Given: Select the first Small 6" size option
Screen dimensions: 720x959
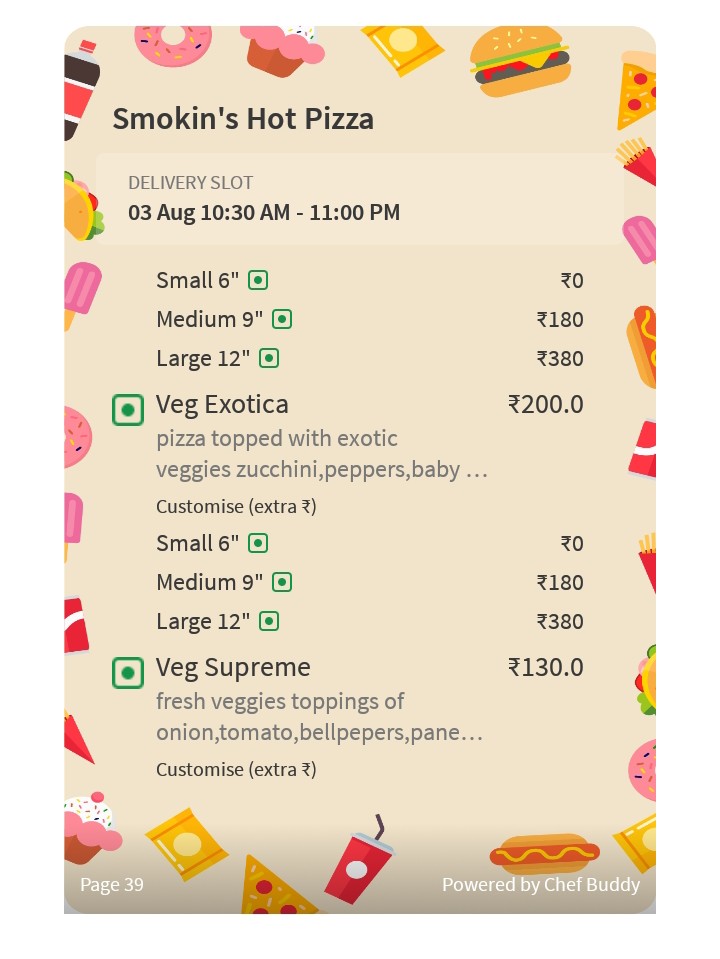Looking at the screenshot, I should [369, 281].
